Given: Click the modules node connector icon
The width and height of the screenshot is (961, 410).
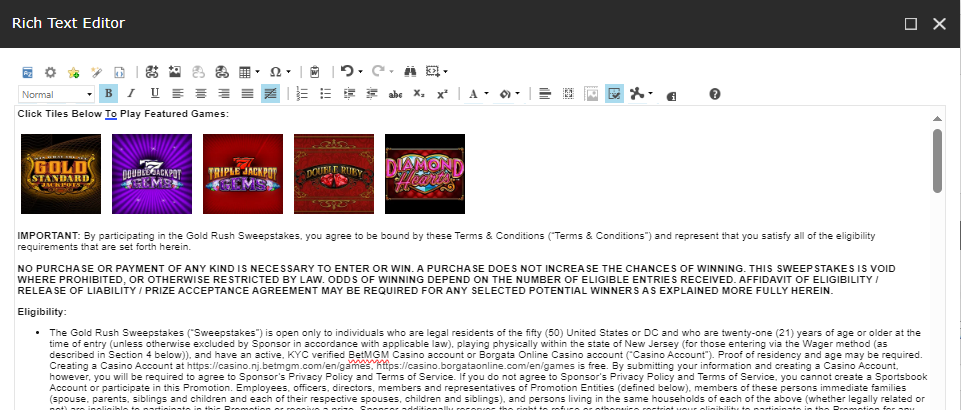Looking at the screenshot, I should pos(637,94).
